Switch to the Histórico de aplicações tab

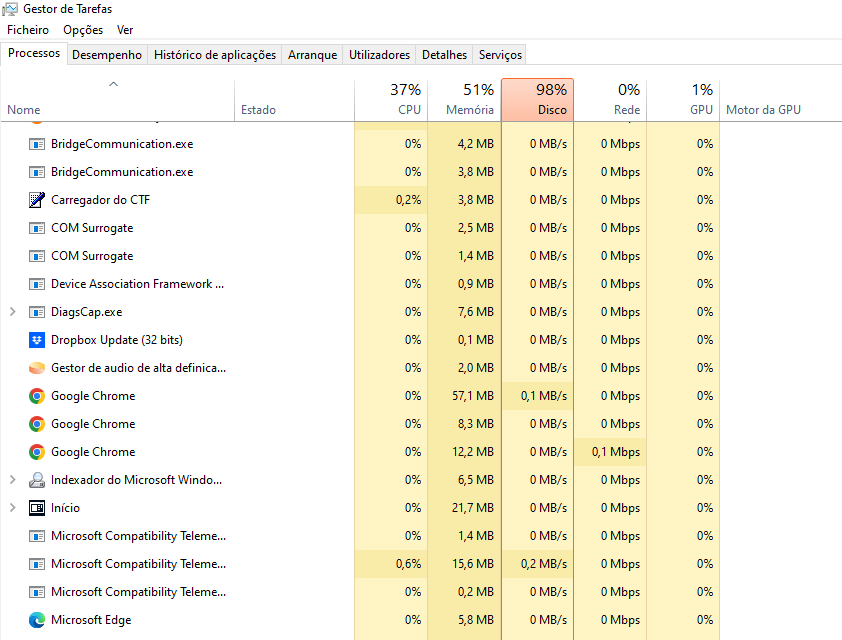[x=215, y=55]
